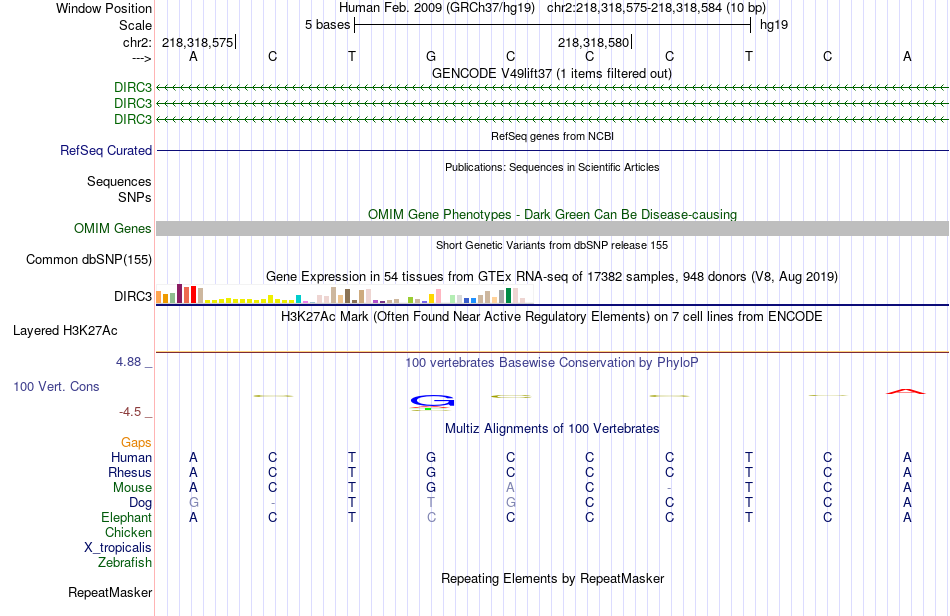Select the Mouse alignment row label
950x616 pixels.
pyautogui.click(x=132, y=488)
